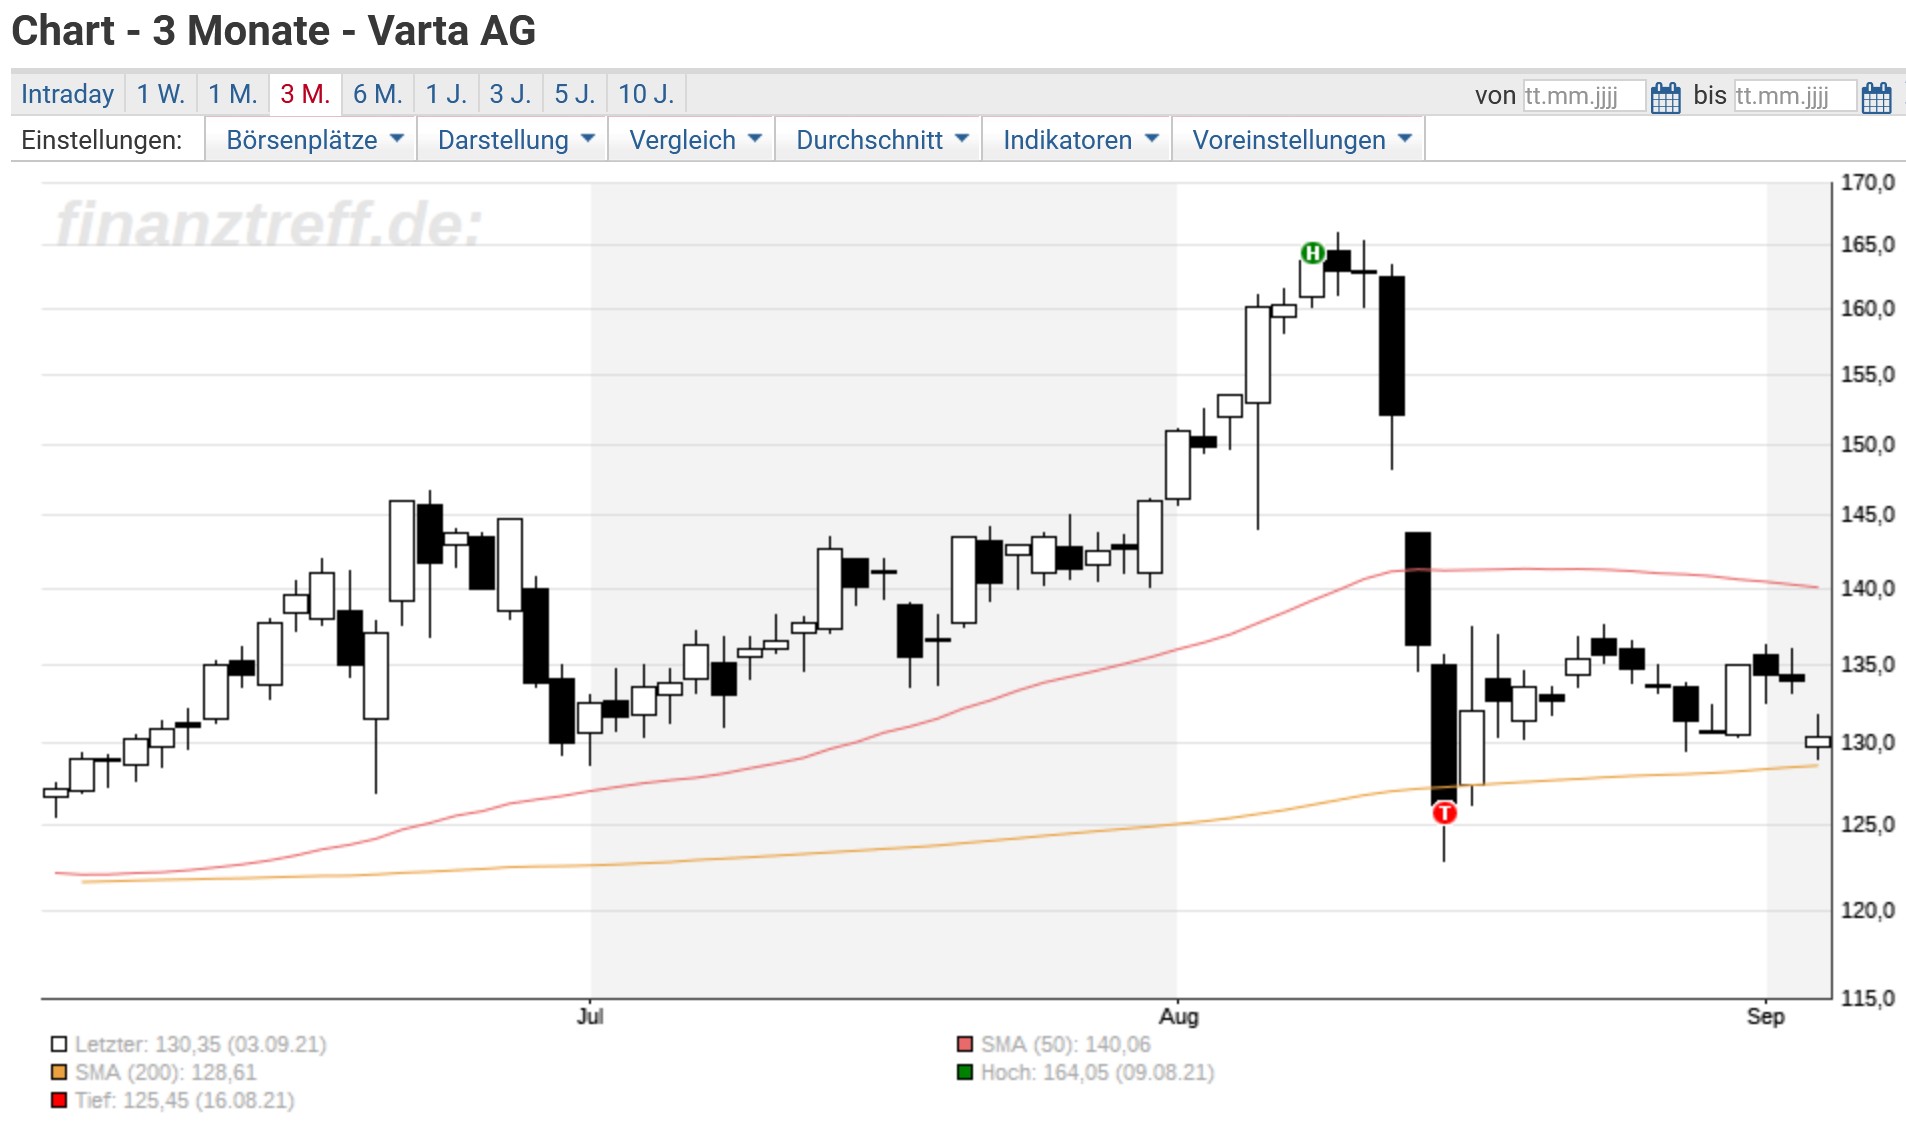This screenshot has width=1906, height=1132.
Task: Expand the Indikatoren dropdown
Action: coord(1077,140)
